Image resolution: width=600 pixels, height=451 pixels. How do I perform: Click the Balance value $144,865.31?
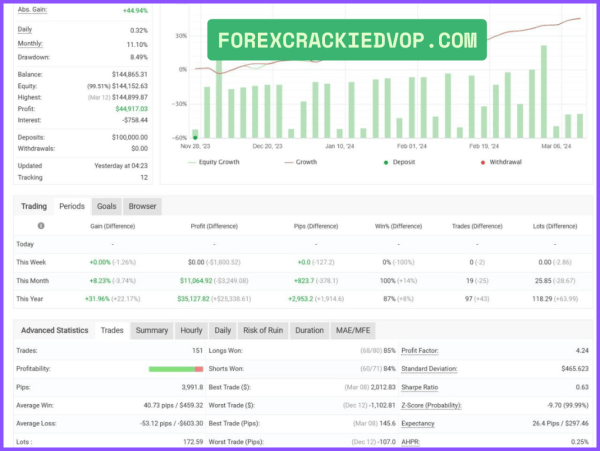130,74
